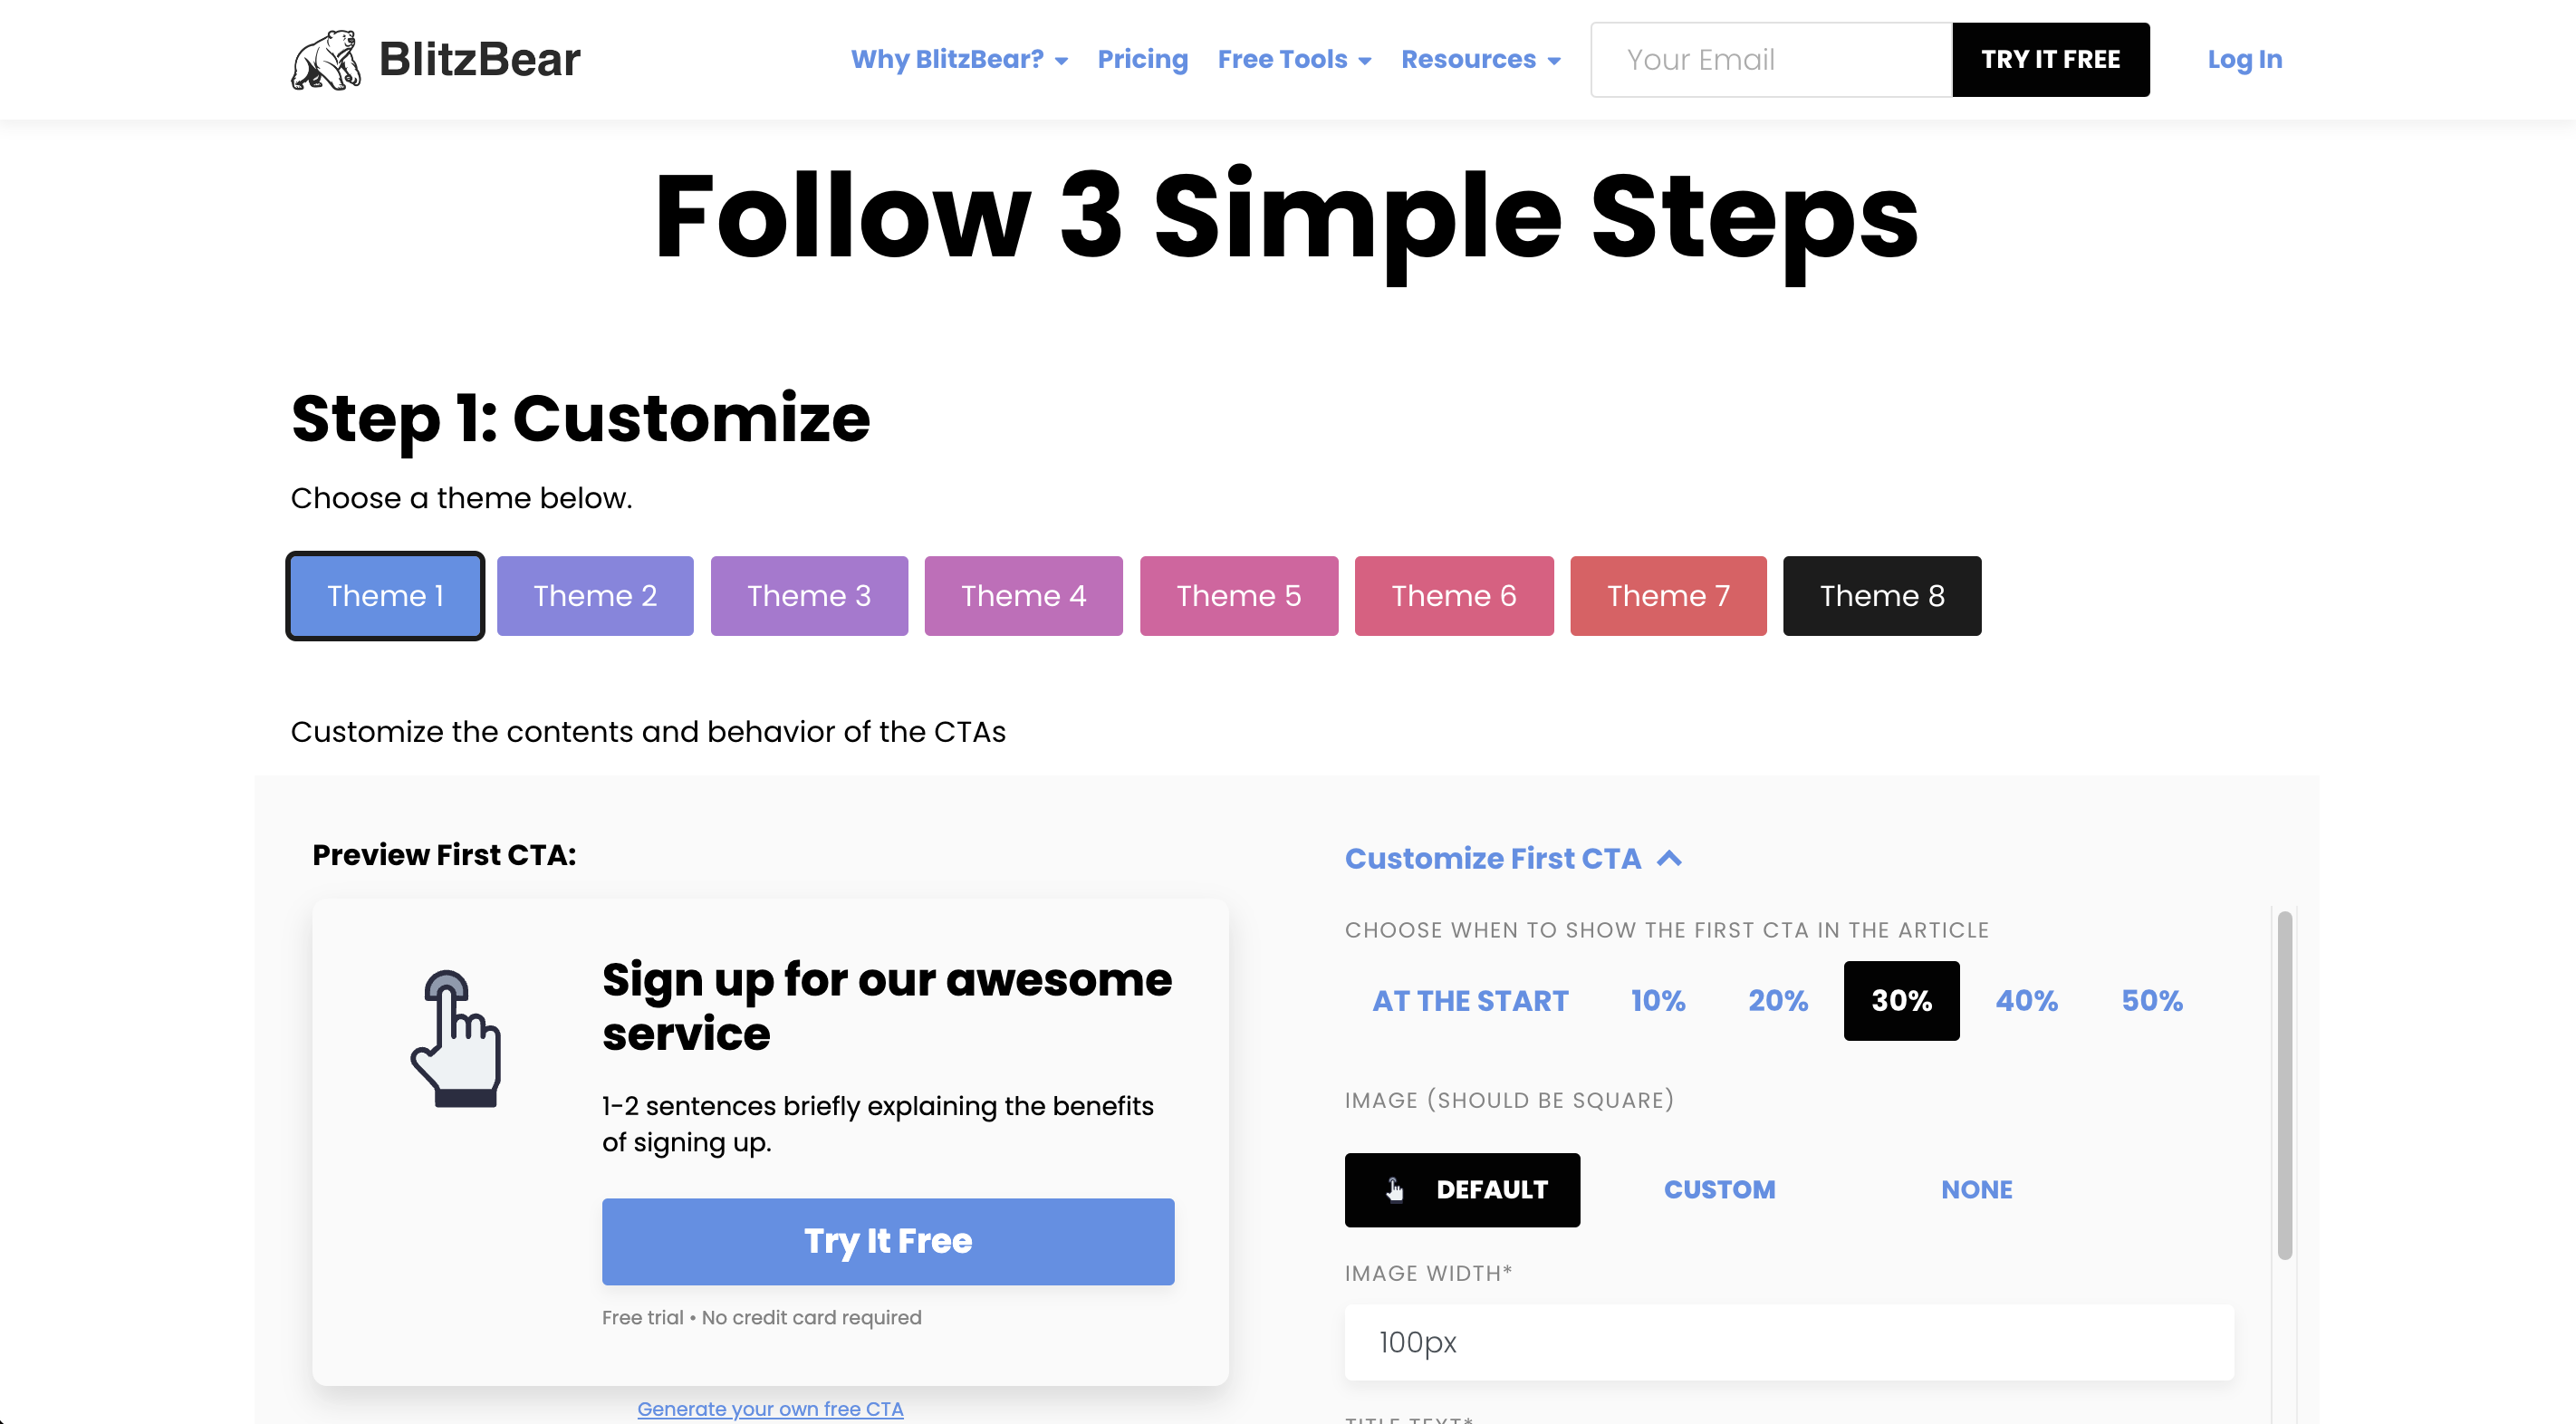Select Theme 3 color option
Screen dimensions: 2576x1424
coord(809,594)
